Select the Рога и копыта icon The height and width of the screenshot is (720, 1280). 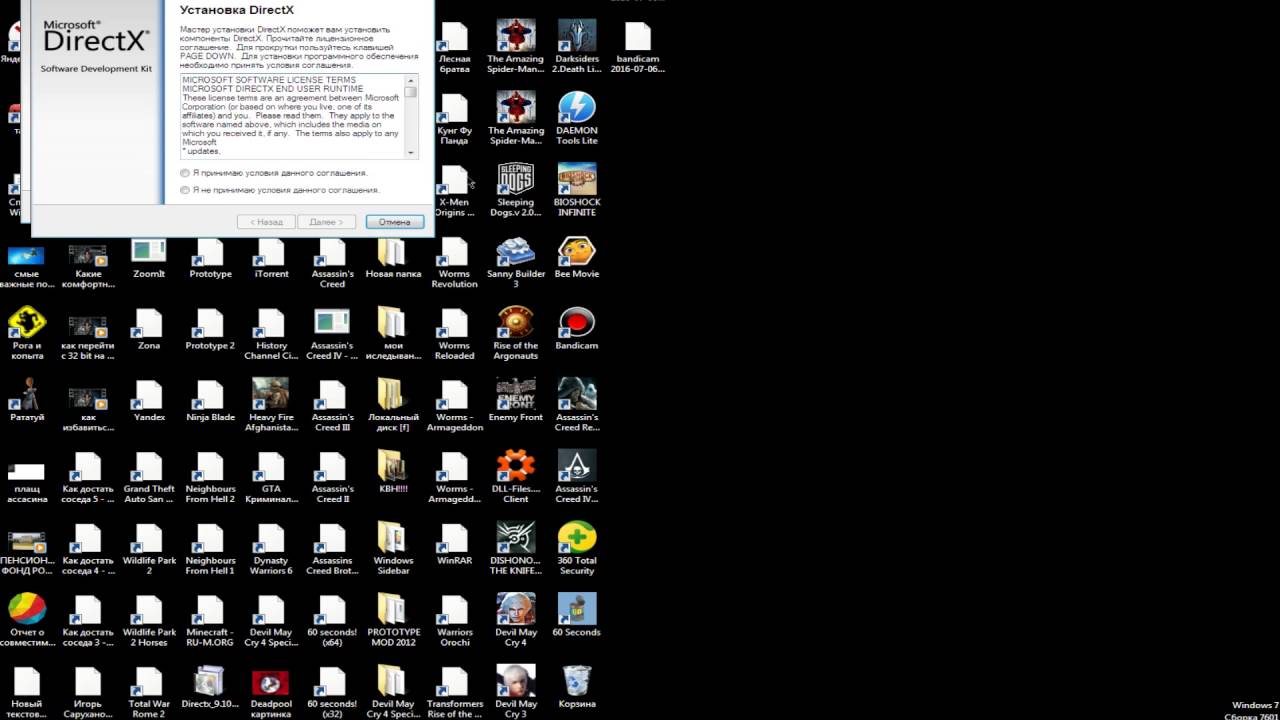[x=27, y=334]
